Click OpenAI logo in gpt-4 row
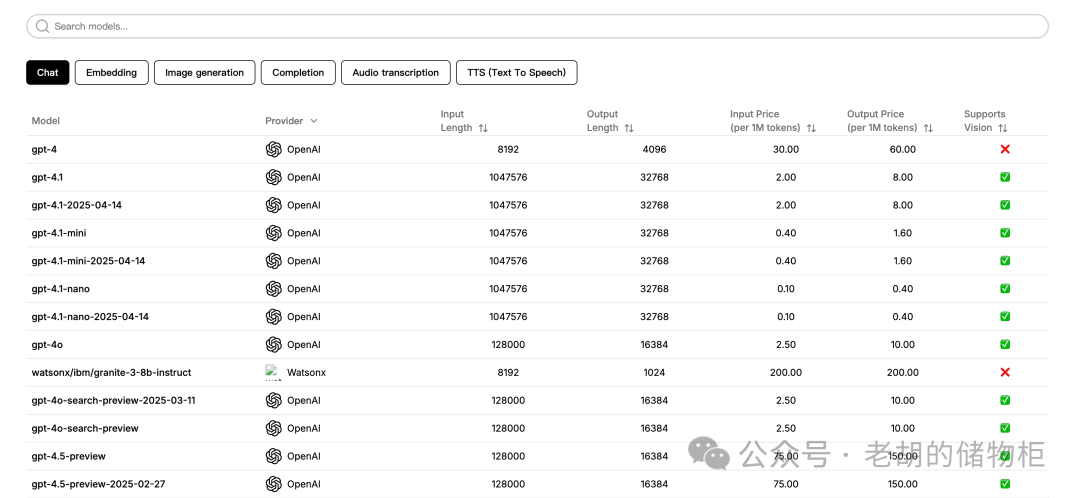The width and height of the screenshot is (1080, 498). (273, 149)
